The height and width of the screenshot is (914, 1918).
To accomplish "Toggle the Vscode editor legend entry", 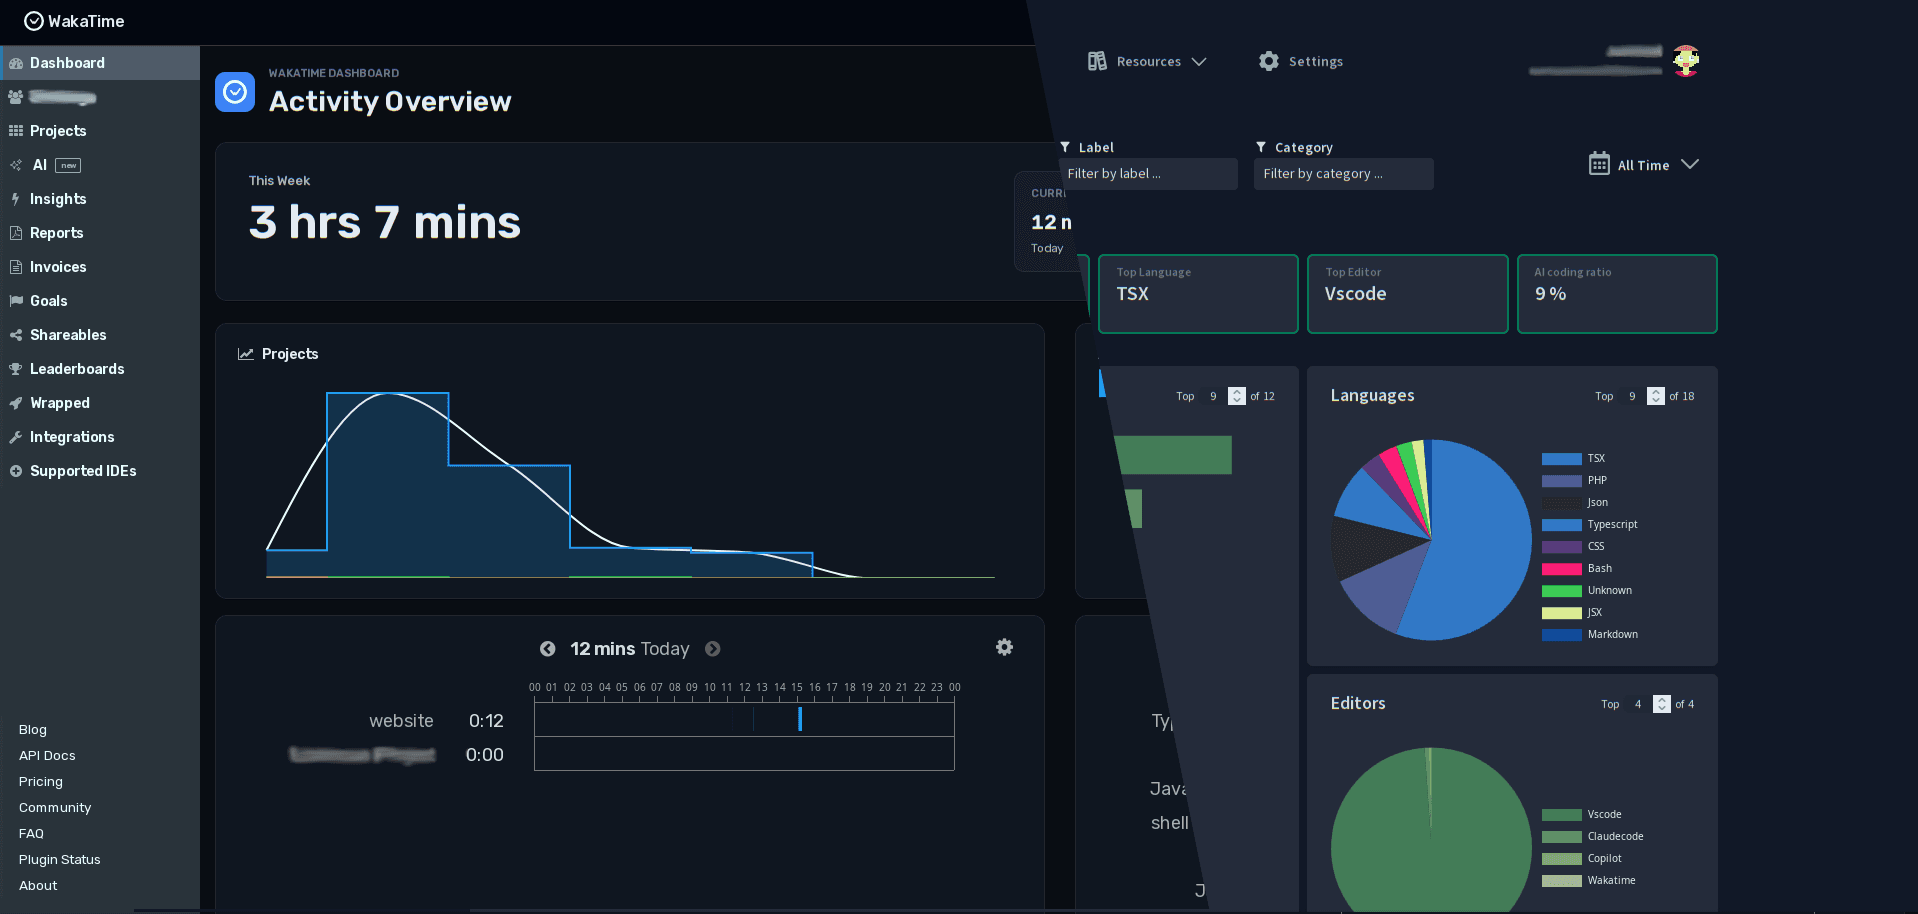I will pos(1582,815).
